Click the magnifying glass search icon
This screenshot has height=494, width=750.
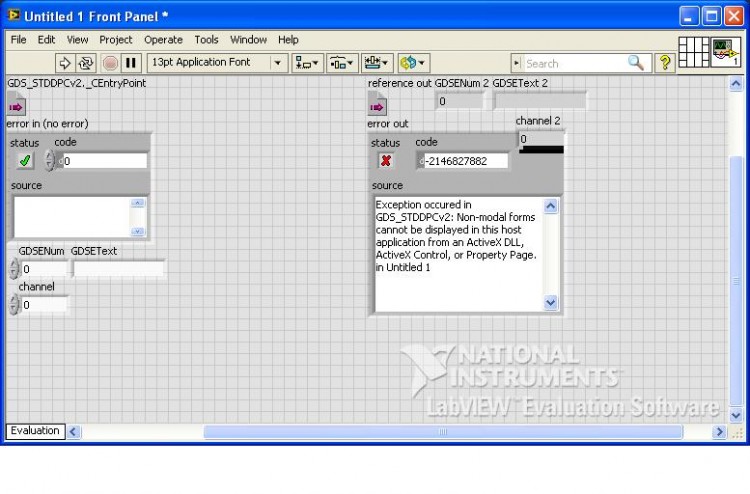pyautogui.click(x=636, y=63)
